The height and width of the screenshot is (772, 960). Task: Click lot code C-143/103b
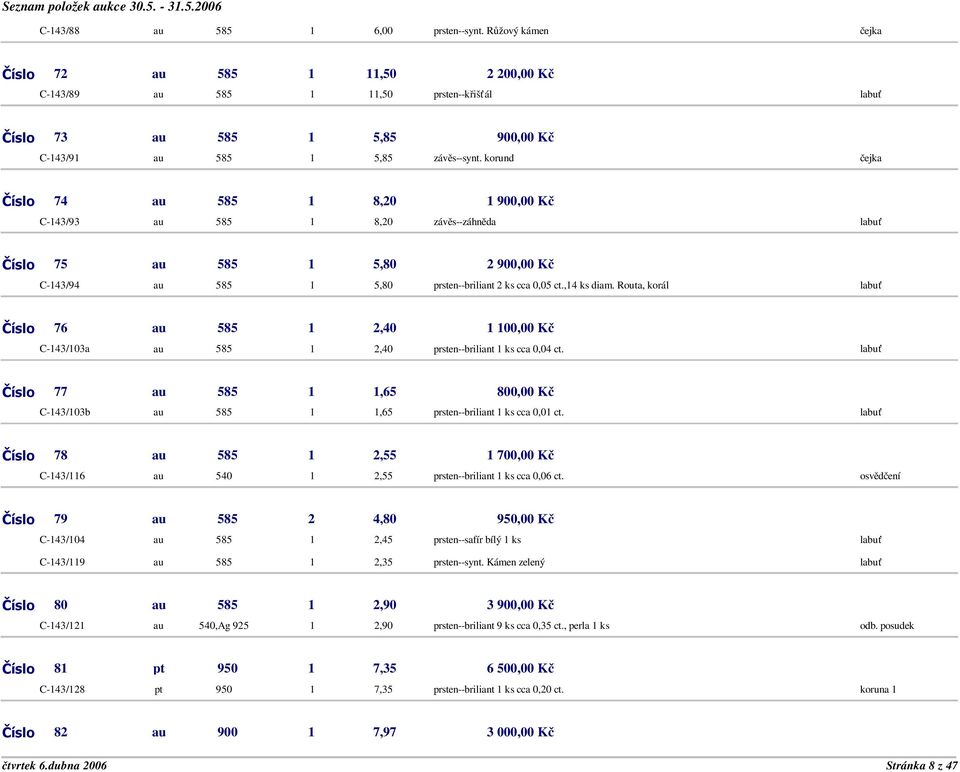pyautogui.click(x=64, y=412)
